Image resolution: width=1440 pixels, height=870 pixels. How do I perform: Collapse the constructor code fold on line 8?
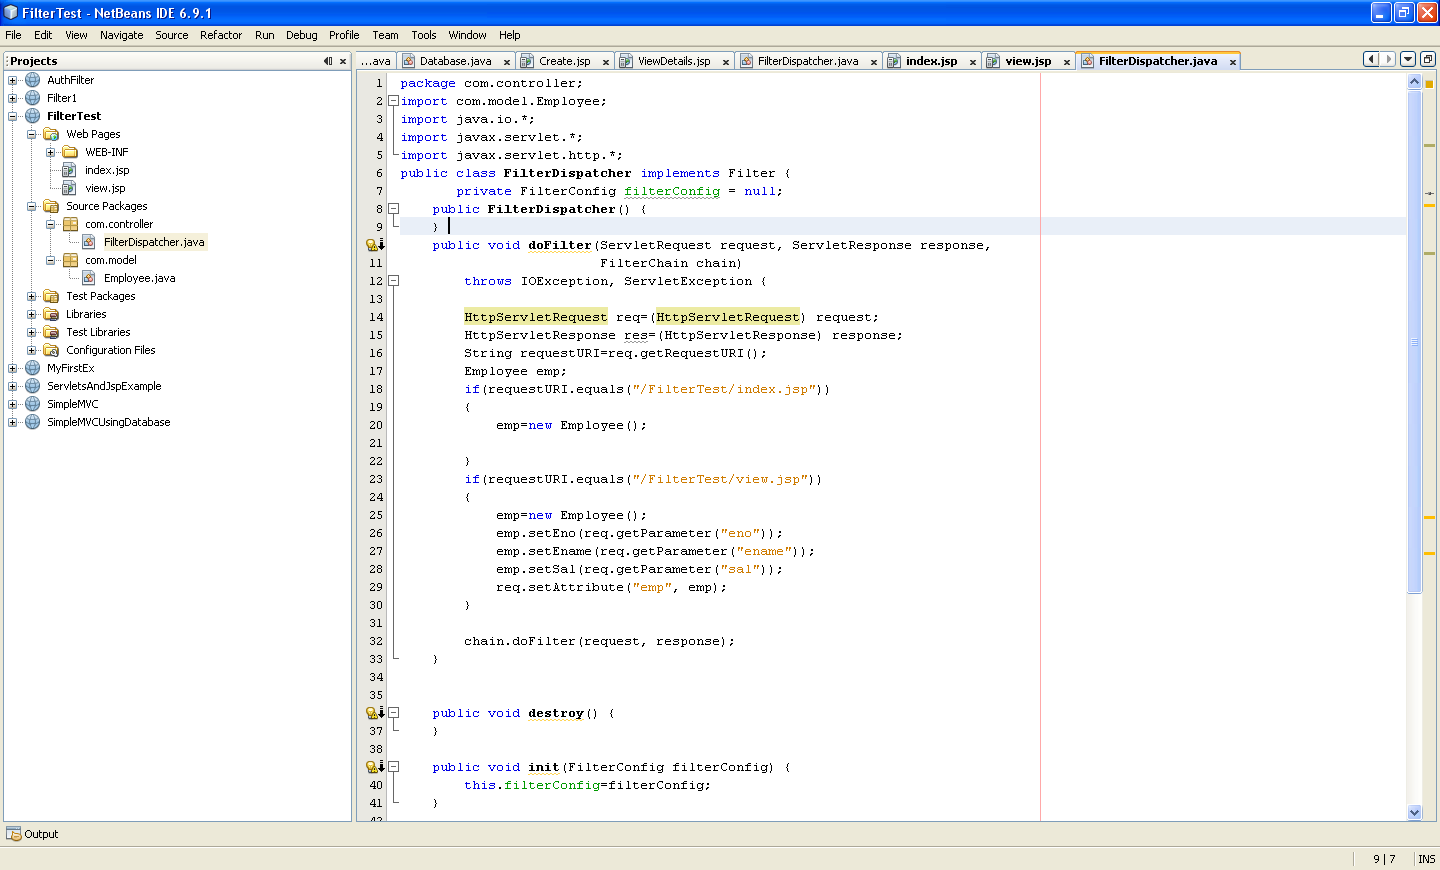click(x=393, y=209)
